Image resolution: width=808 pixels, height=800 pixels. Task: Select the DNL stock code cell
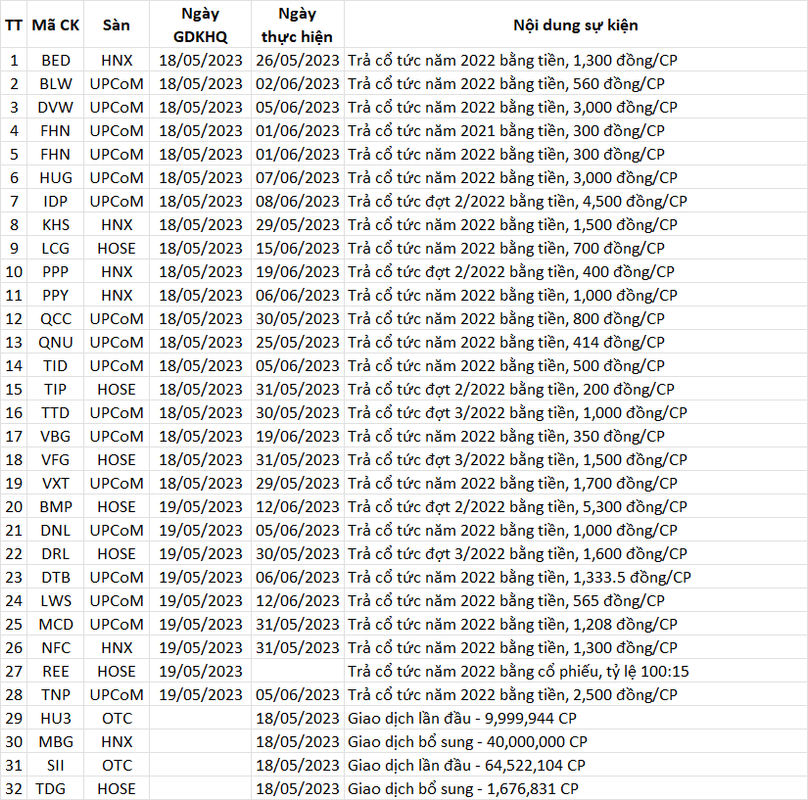point(55,530)
